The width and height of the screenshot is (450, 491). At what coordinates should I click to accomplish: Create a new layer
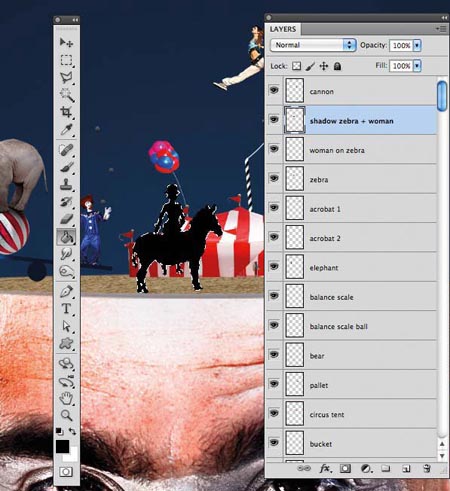pyautogui.click(x=406, y=469)
